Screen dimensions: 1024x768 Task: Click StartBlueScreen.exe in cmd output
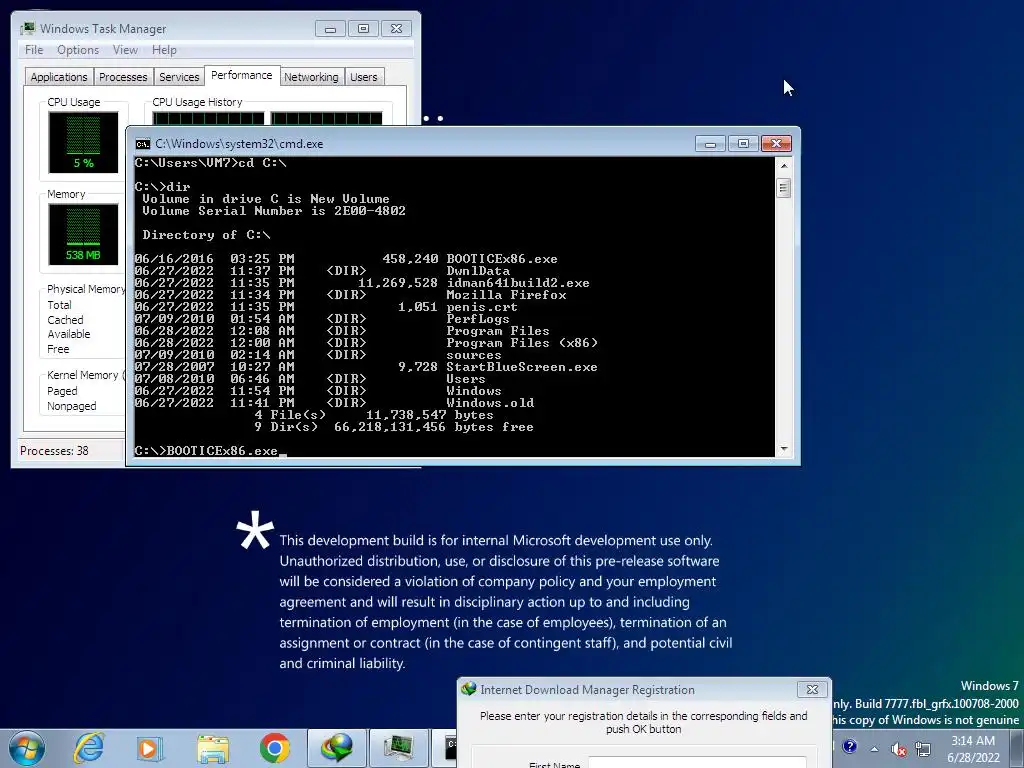[521, 367]
